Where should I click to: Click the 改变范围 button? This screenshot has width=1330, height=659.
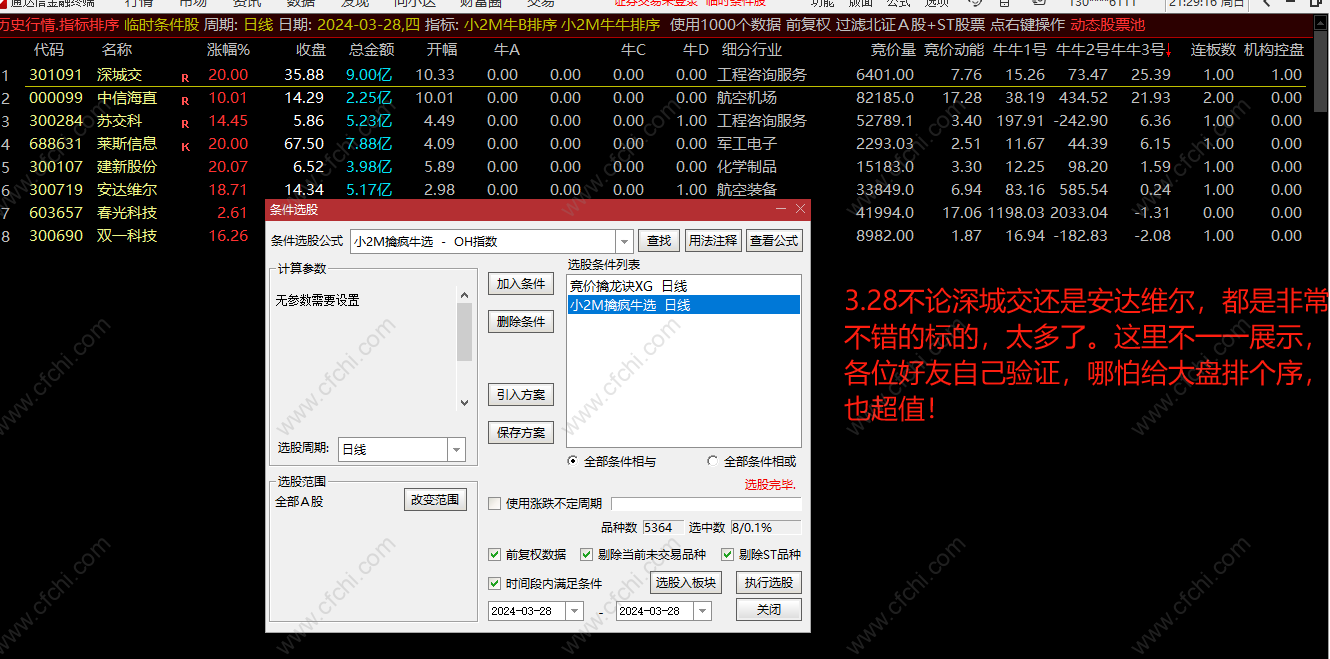pyautogui.click(x=435, y=500)
